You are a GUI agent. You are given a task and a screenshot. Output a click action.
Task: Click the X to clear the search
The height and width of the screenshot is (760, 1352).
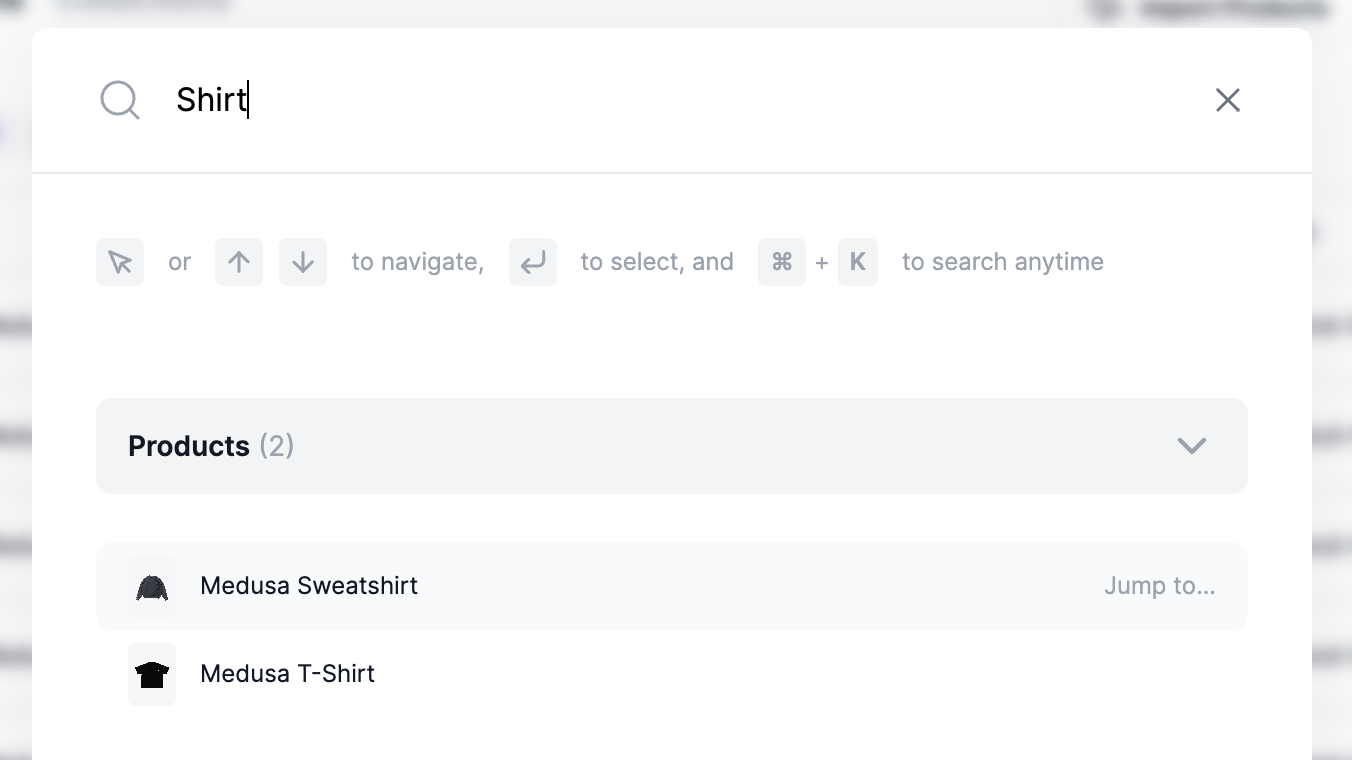tap(1228, 100)
